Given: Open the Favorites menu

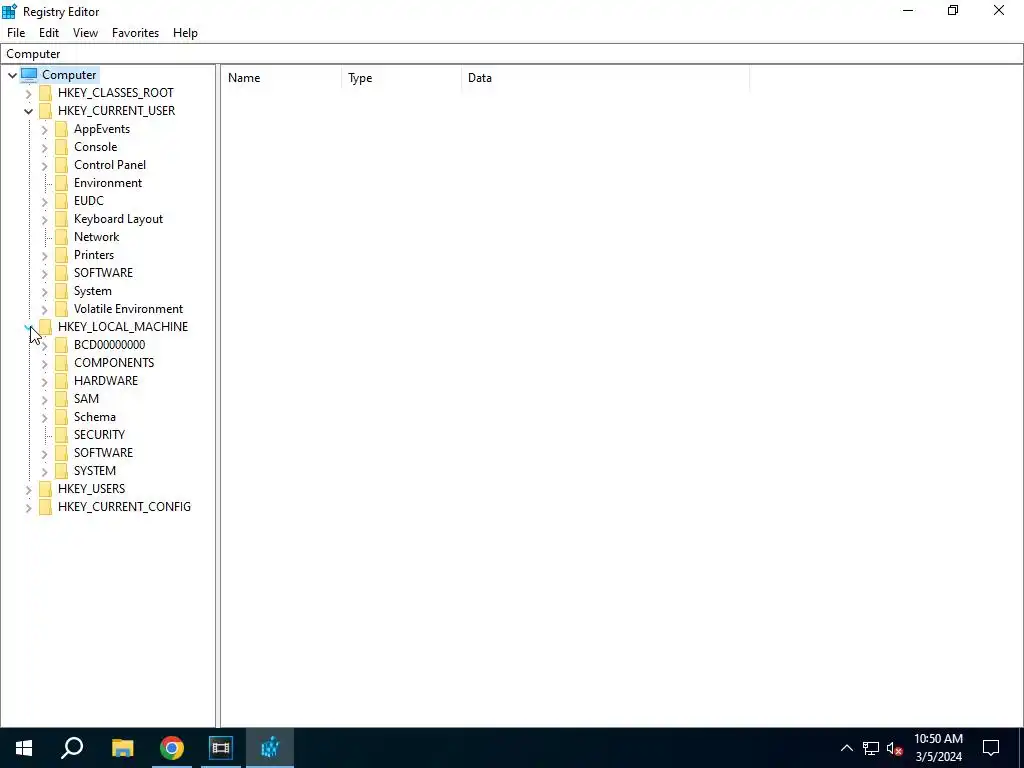Looking at the screenshot, I should [x=135, y=33].
